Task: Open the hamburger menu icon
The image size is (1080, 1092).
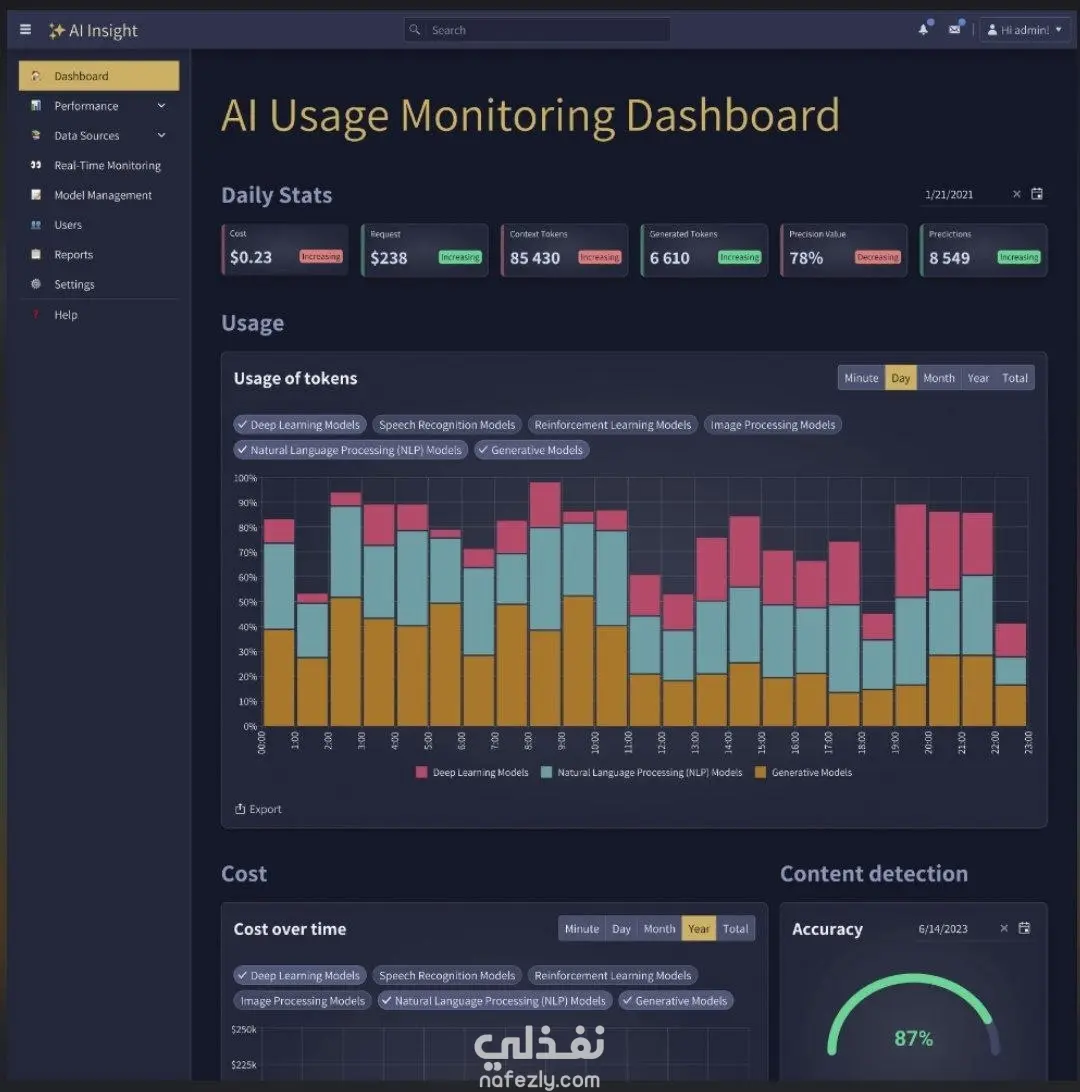Action: [26, 29]
